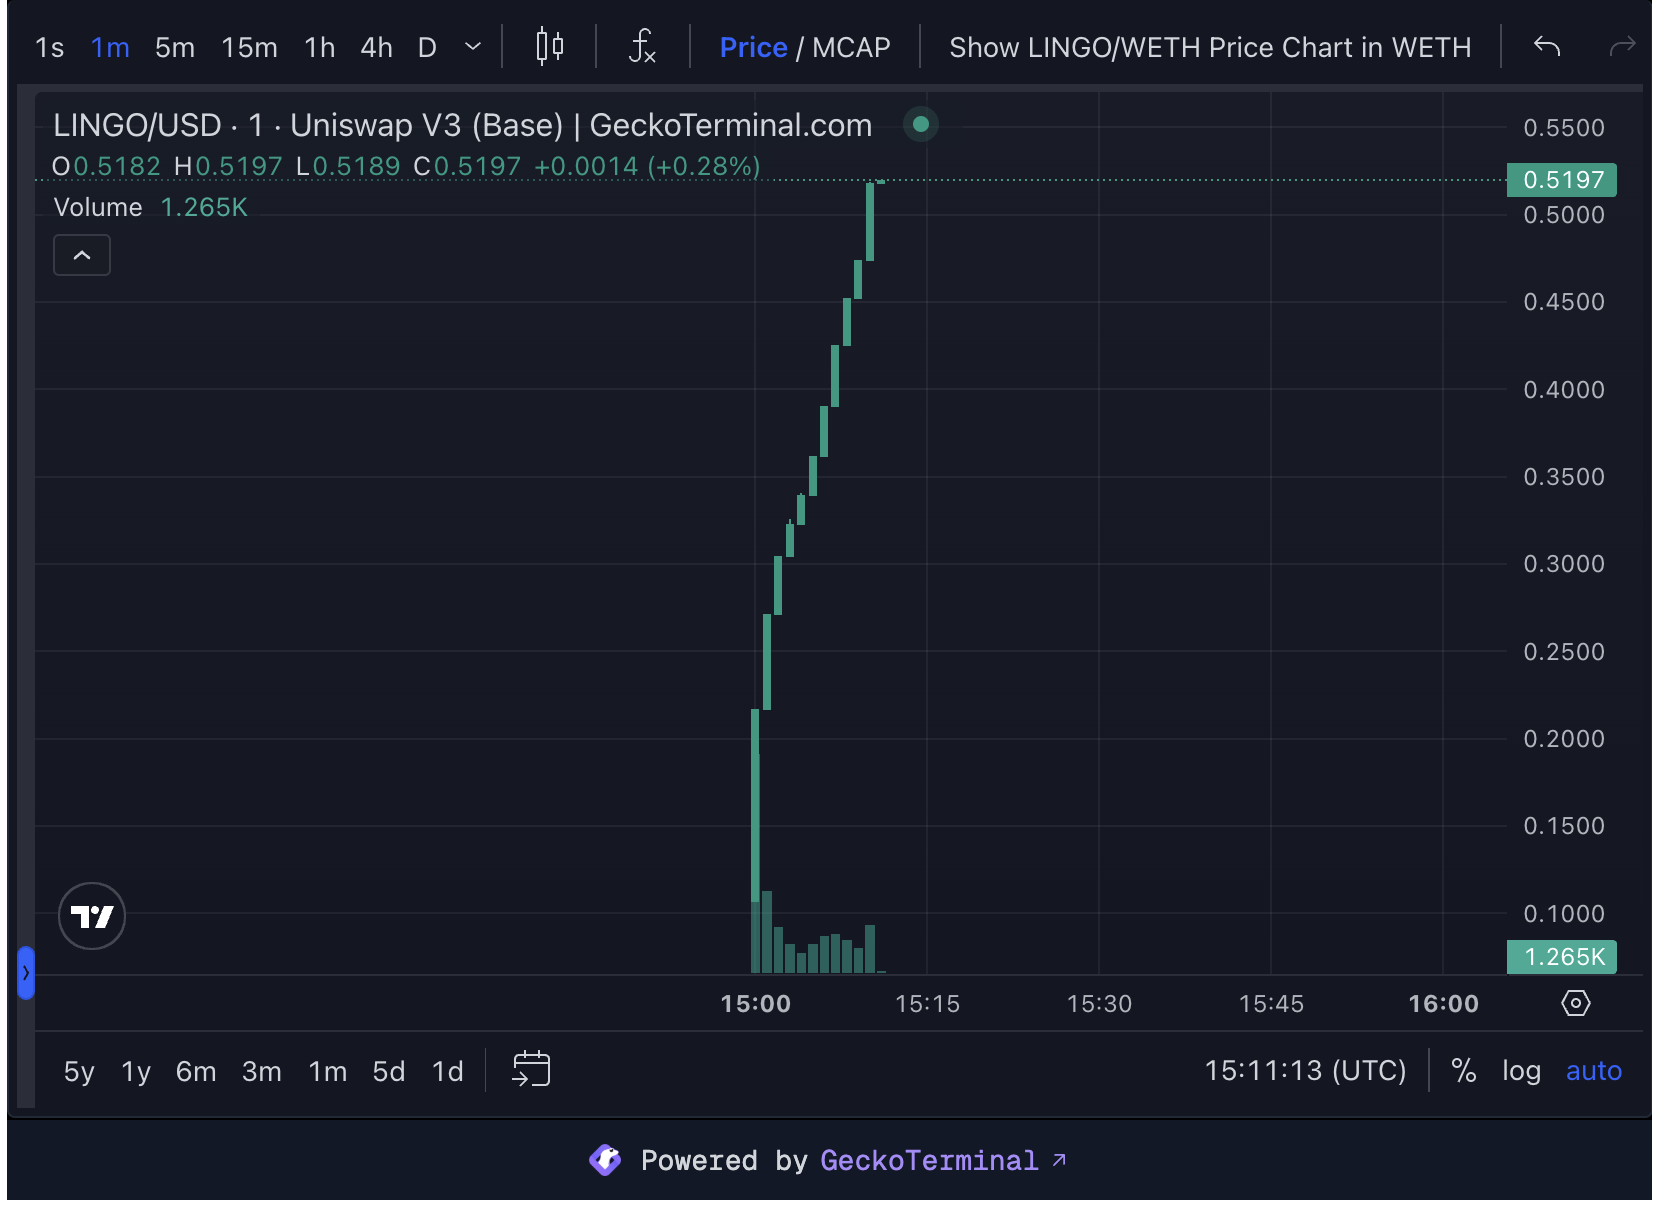Select the 1d range button
Image resolution: width=1654 pixels, height=1208 pixels.
coord(447,1070)
